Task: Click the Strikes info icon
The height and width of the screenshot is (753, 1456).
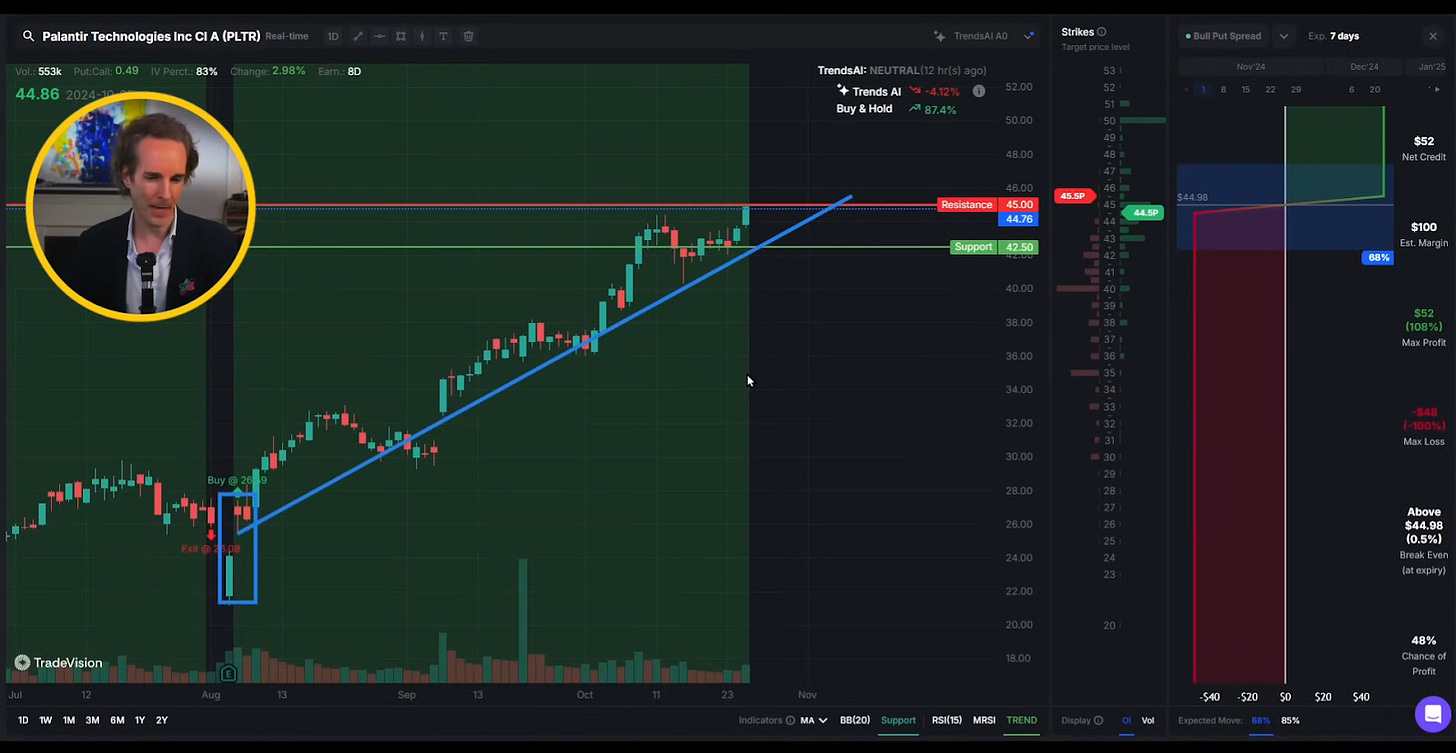Action: click(1102, 32)
